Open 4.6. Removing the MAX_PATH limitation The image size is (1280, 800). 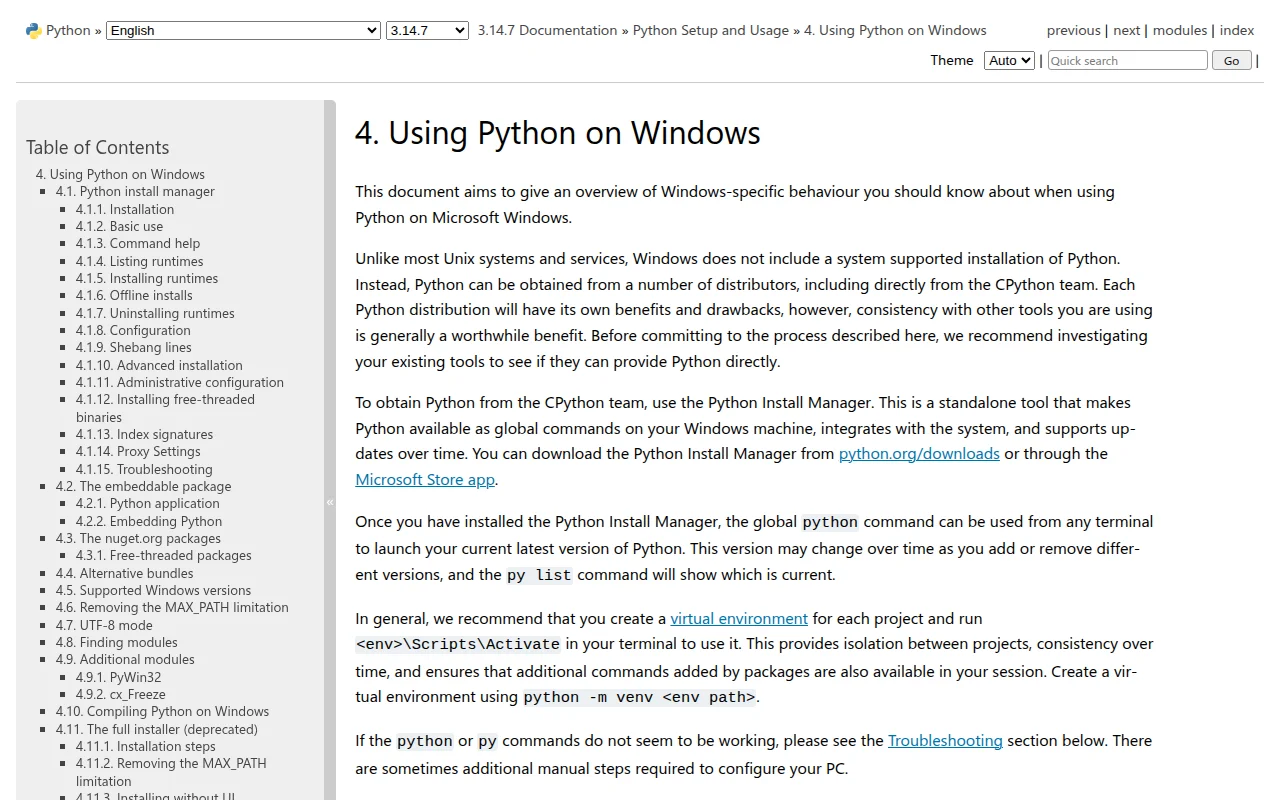[172, 607]
